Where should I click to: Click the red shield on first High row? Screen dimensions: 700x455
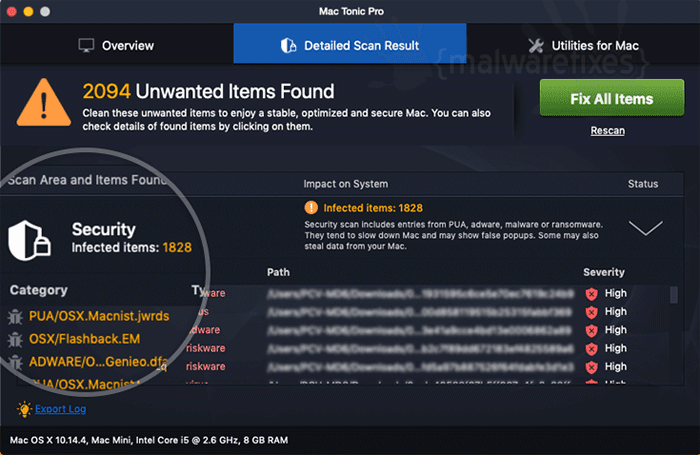point(592,293)
